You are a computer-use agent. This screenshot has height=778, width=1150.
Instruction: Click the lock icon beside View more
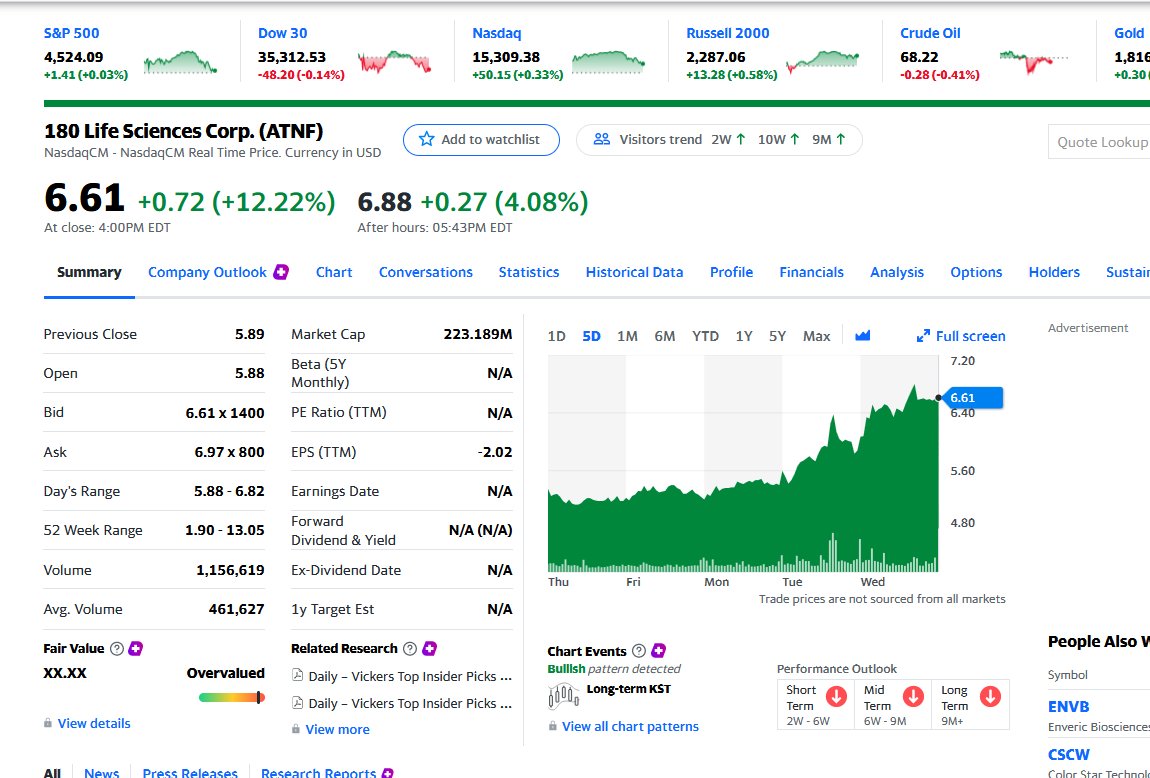(x=296, y=729)
